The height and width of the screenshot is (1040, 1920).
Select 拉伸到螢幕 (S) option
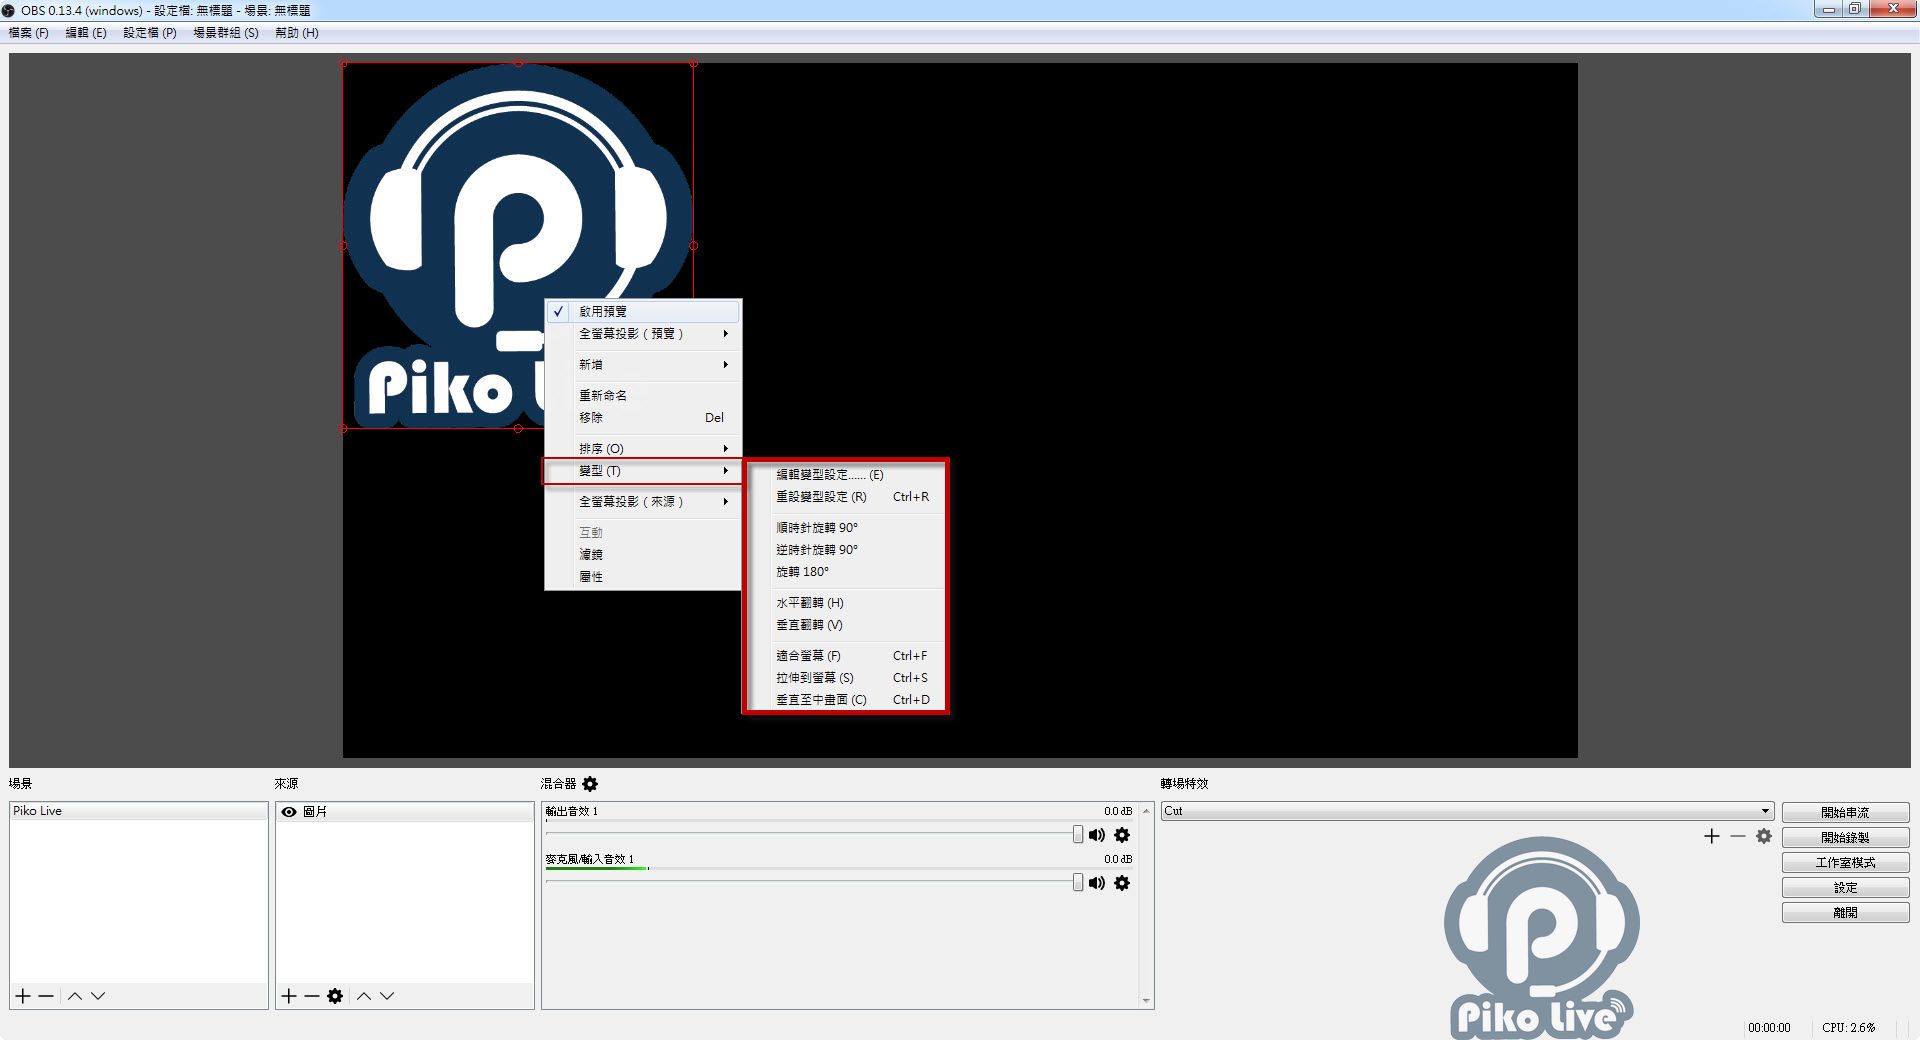pos(845,678)
